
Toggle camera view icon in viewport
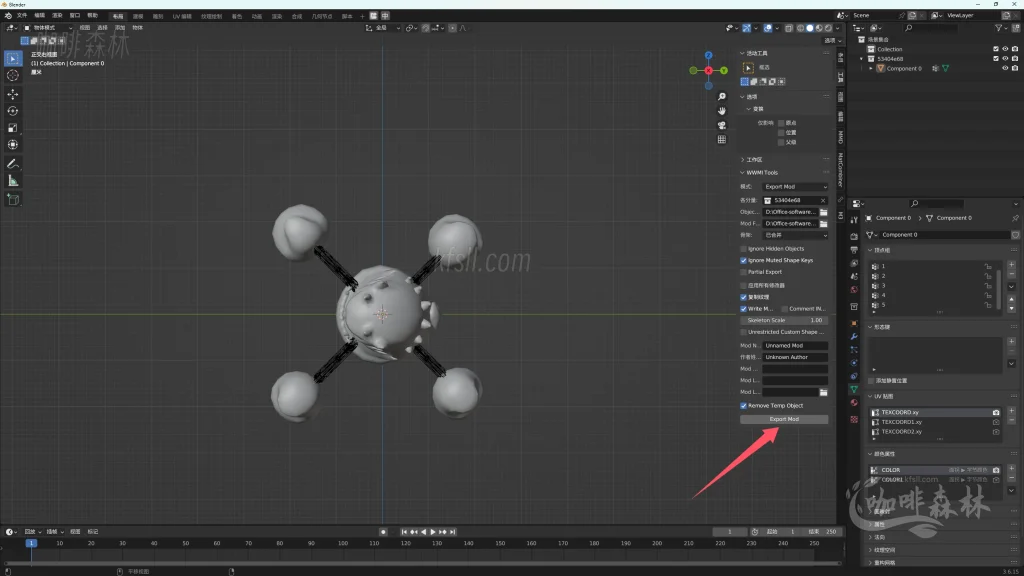[x=722, y=125]
